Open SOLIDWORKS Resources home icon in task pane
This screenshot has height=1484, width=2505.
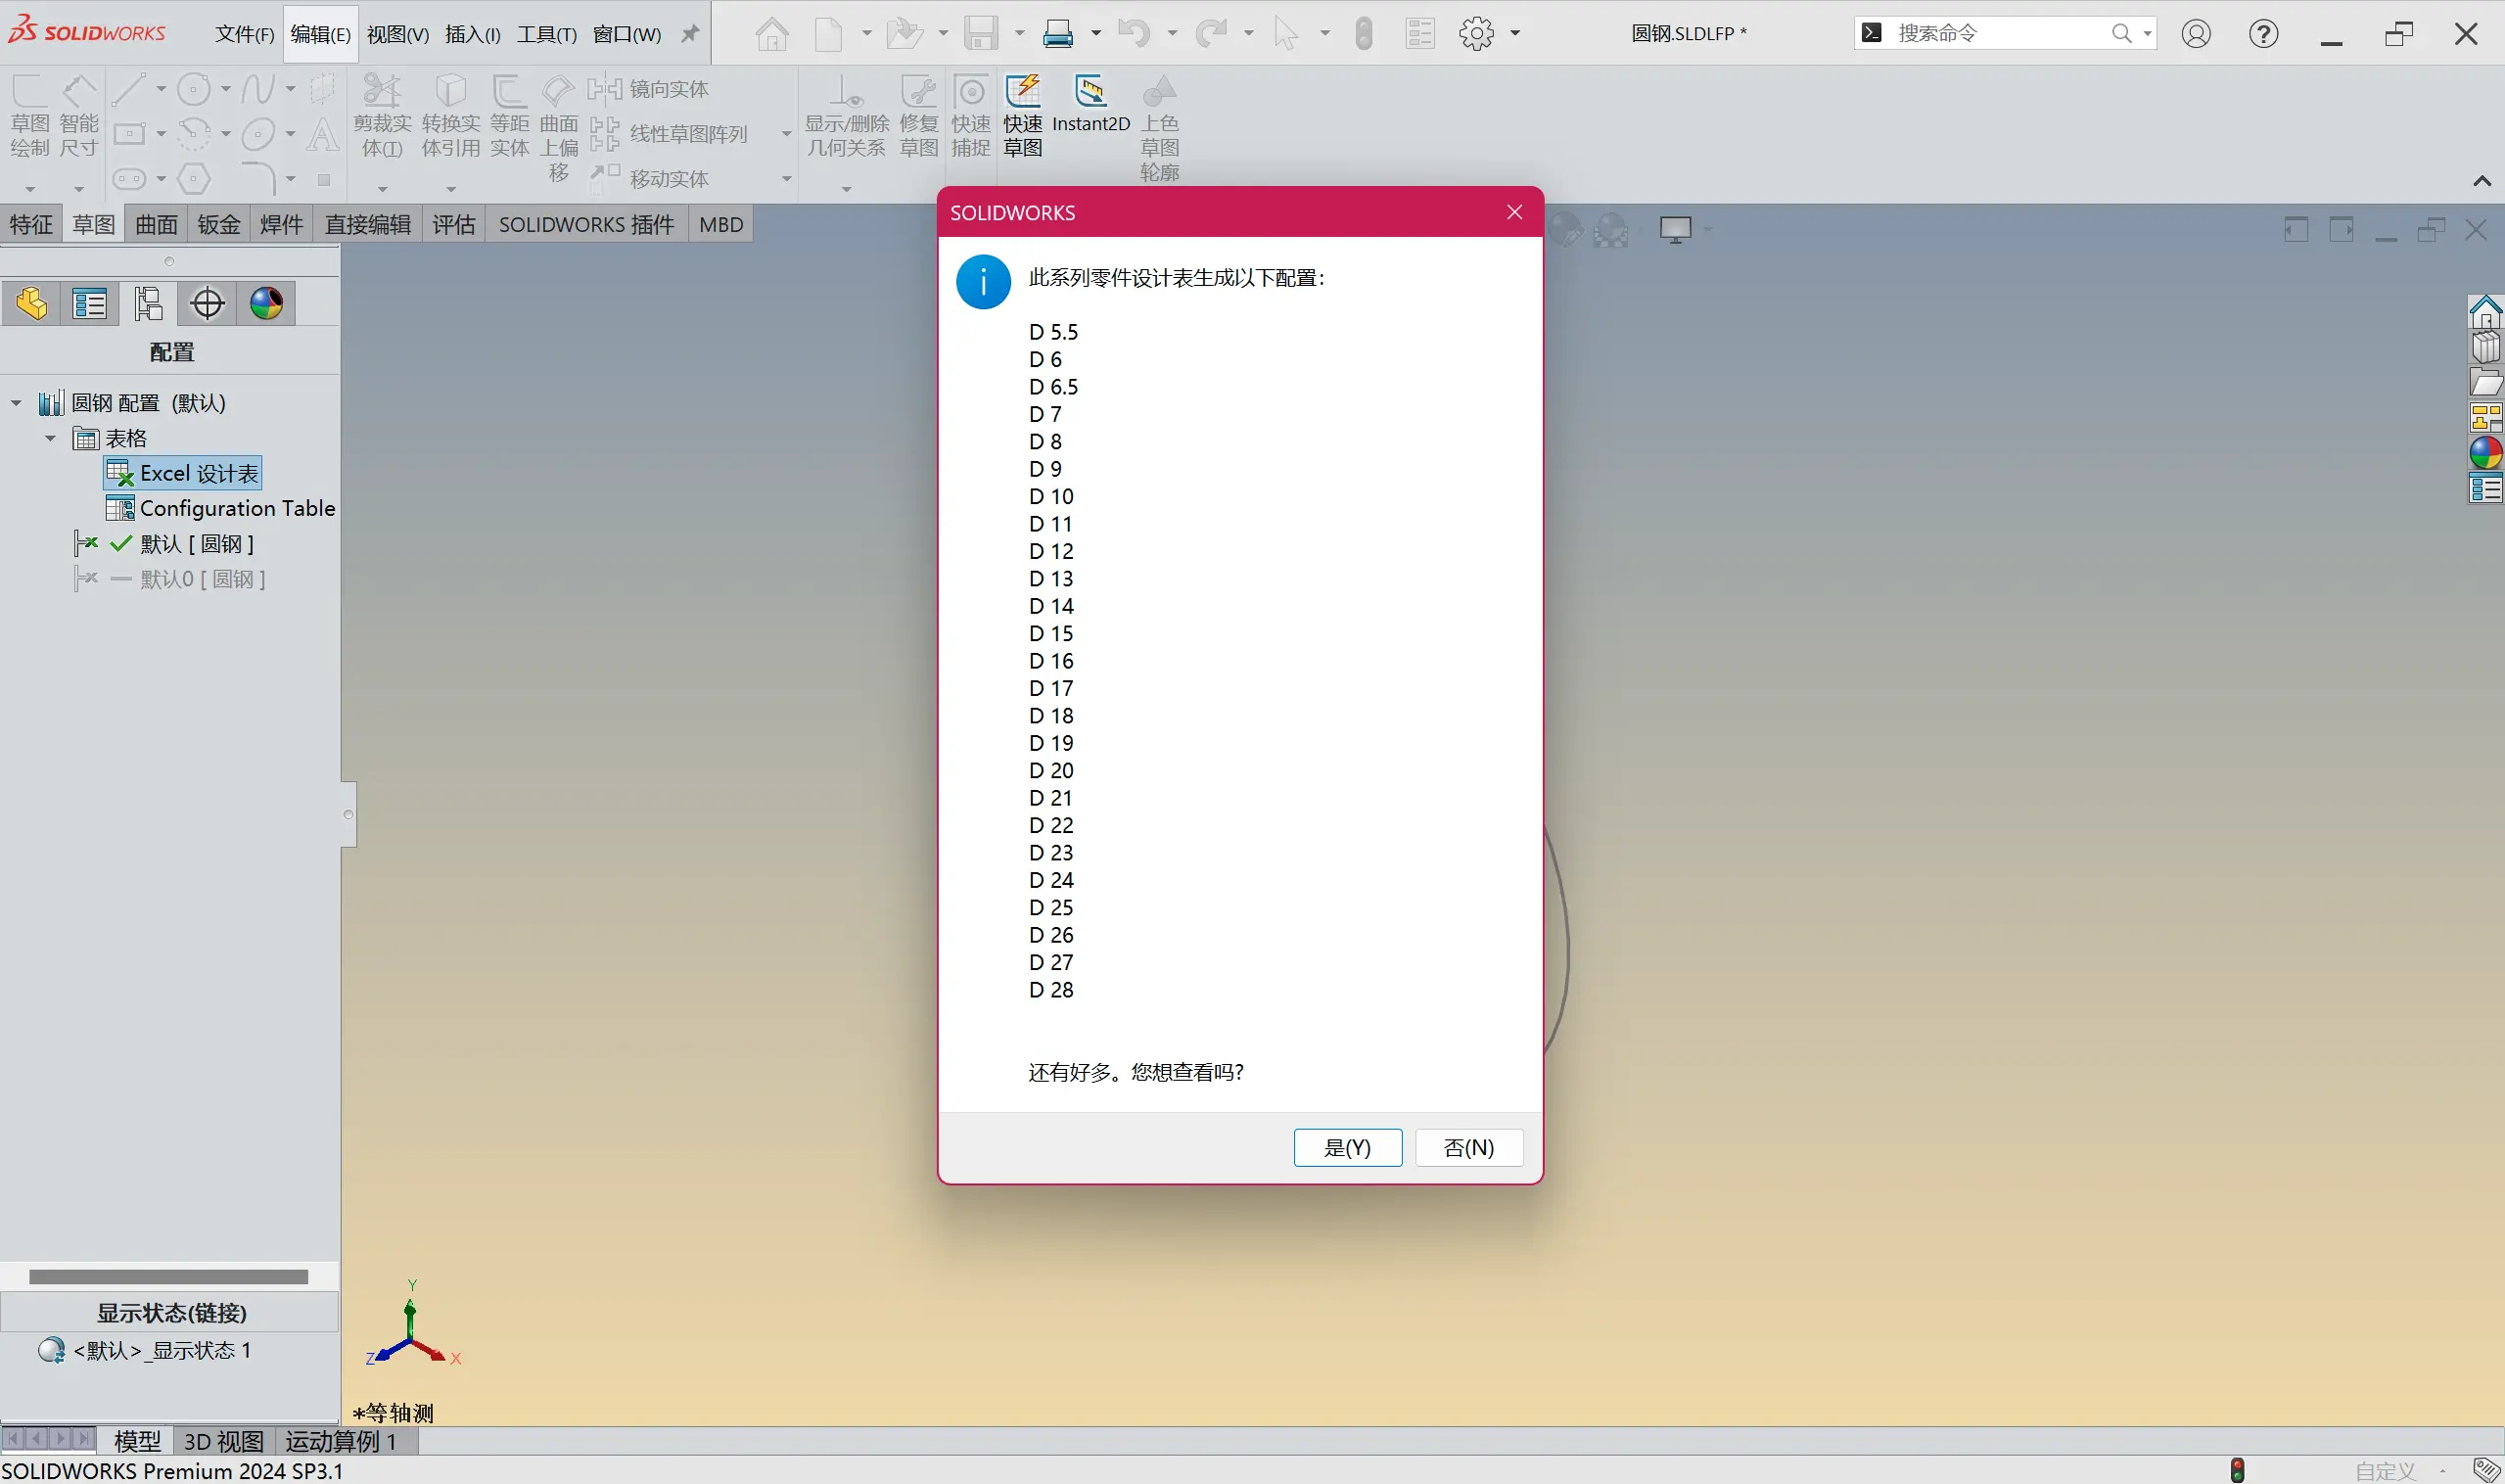point(2485,312)
